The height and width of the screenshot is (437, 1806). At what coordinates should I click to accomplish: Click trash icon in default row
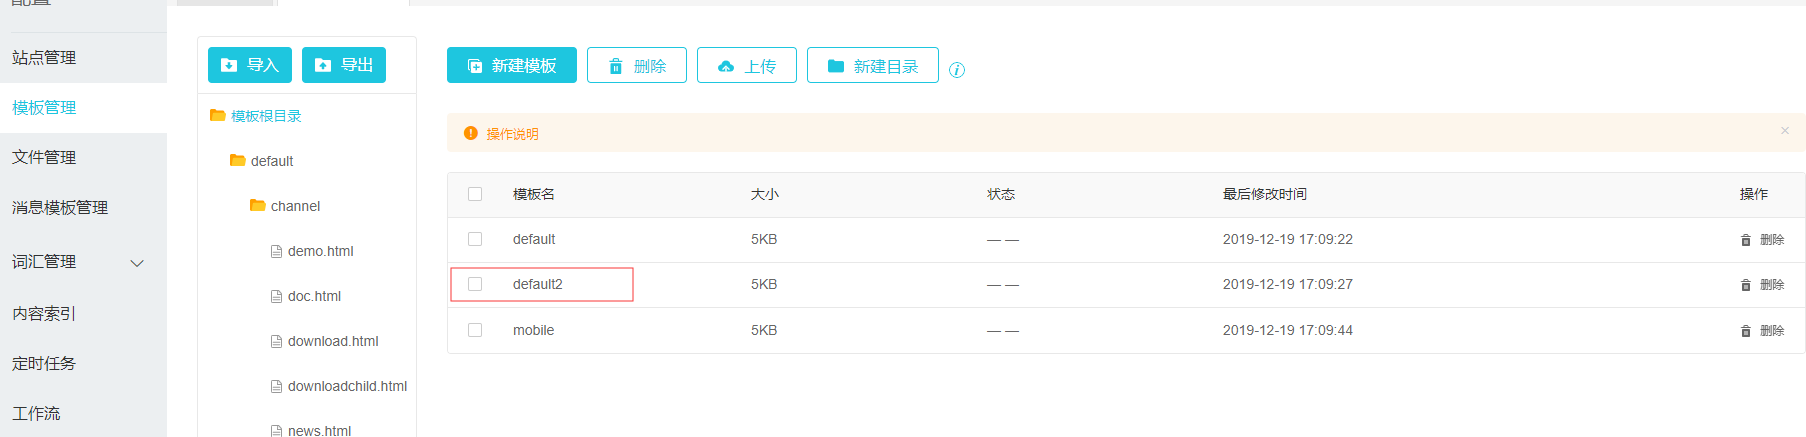(x=1746, y=240)
